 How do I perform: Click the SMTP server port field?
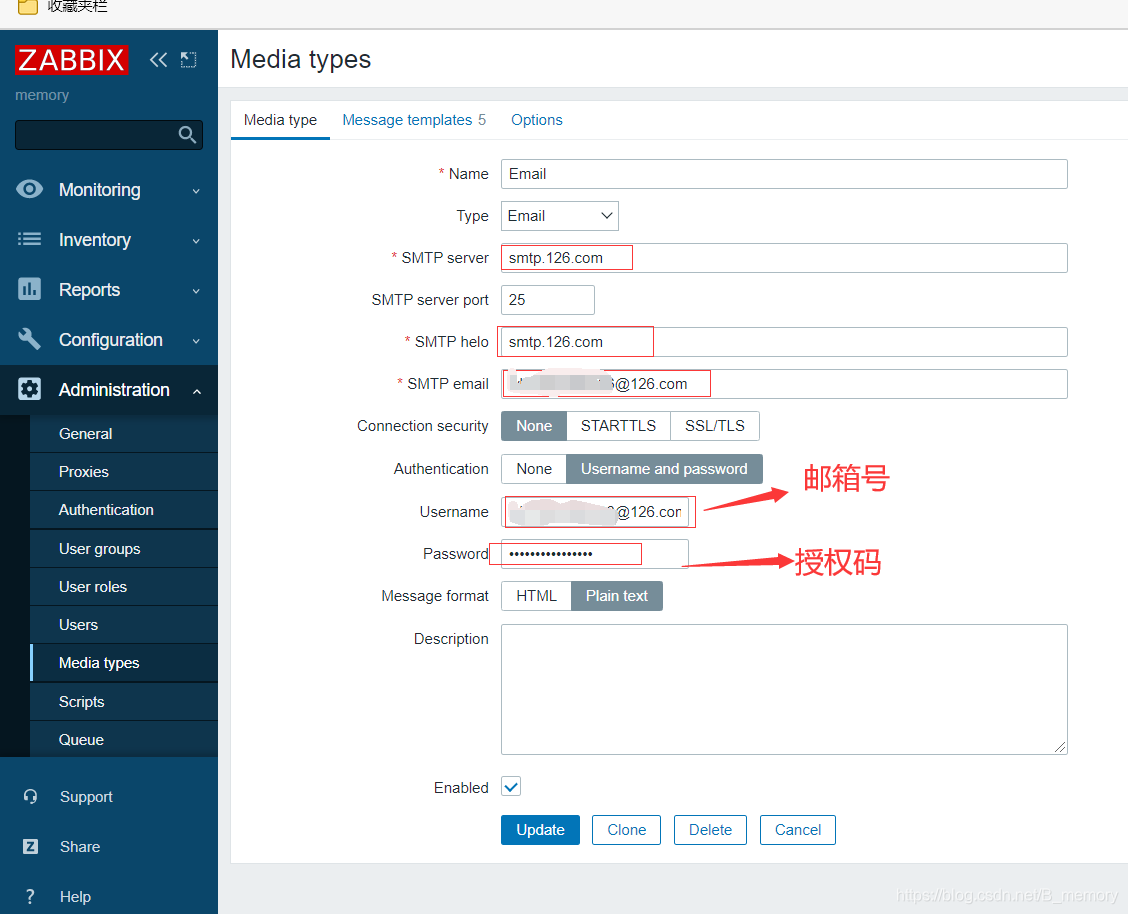[x=547, y=300]
